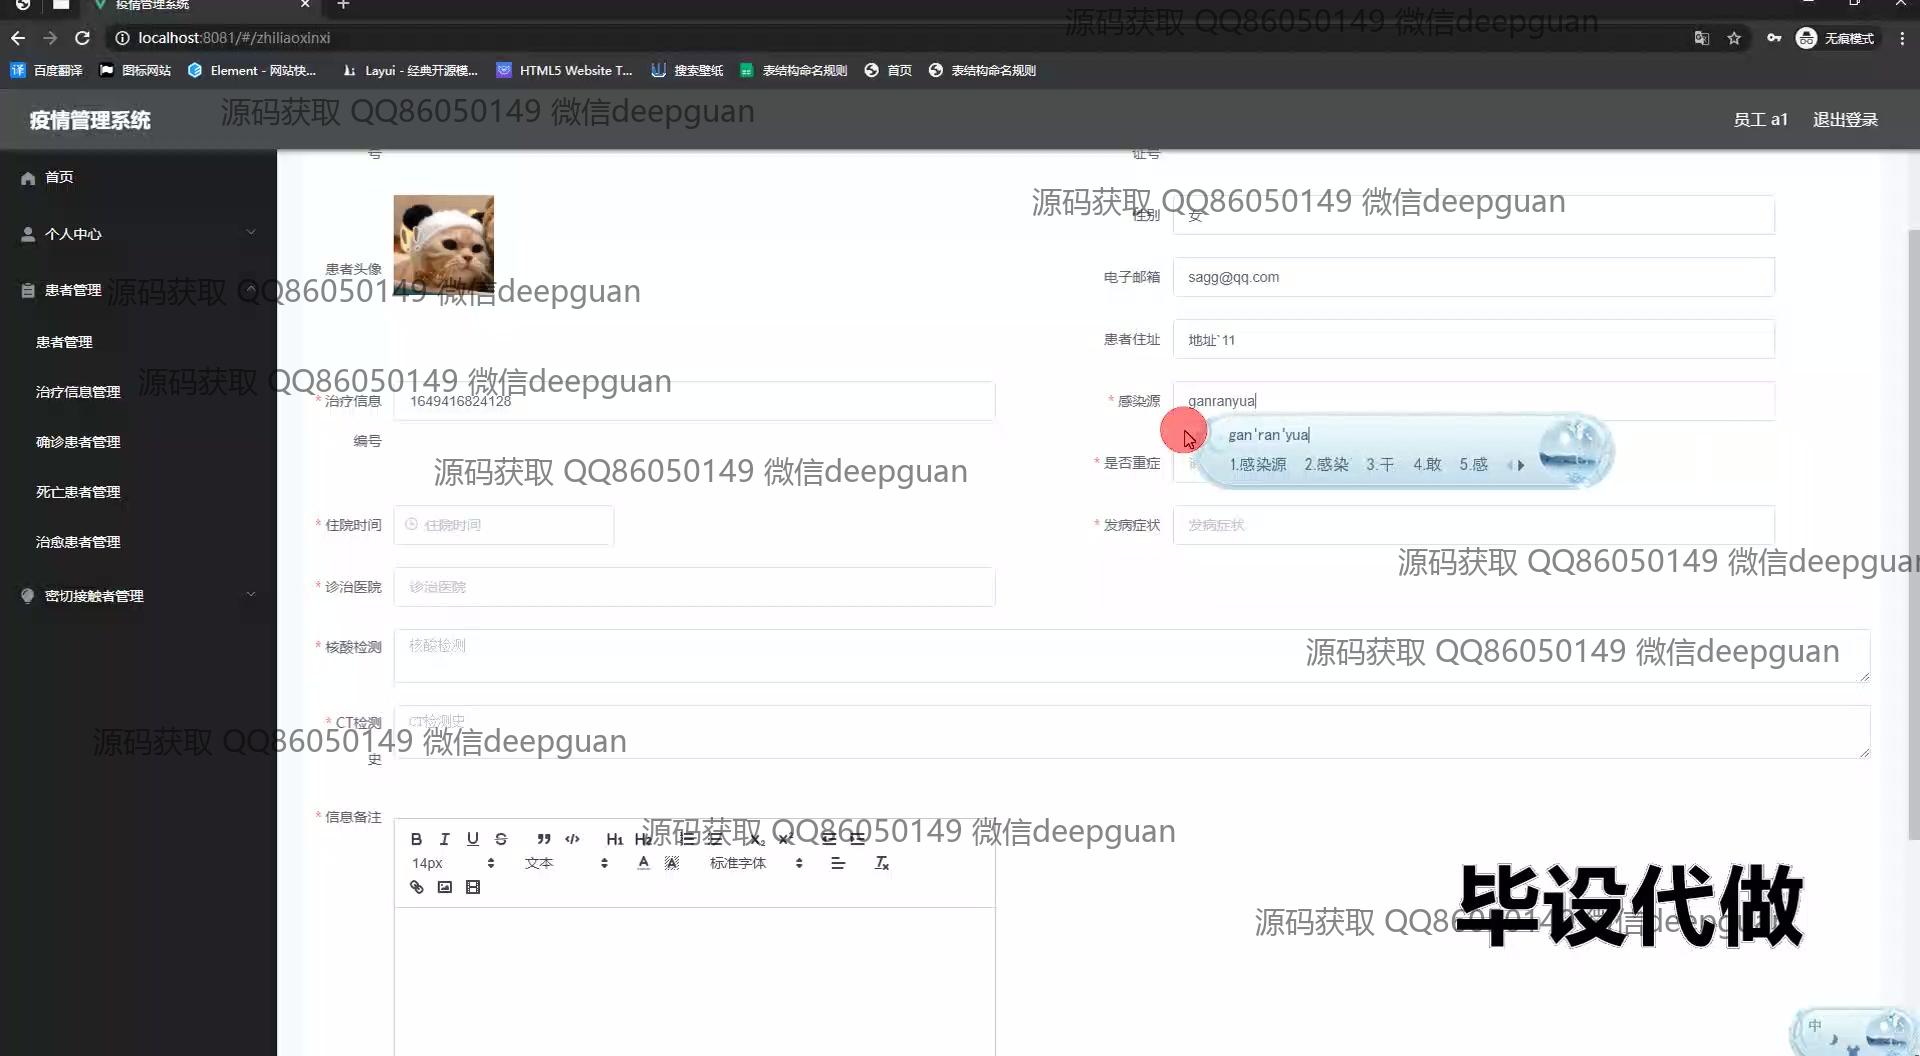This screenshot has height=1056, width=1920.
Task: Apply Heading 1 in the editor toolbar
Action: pos(614,839)
